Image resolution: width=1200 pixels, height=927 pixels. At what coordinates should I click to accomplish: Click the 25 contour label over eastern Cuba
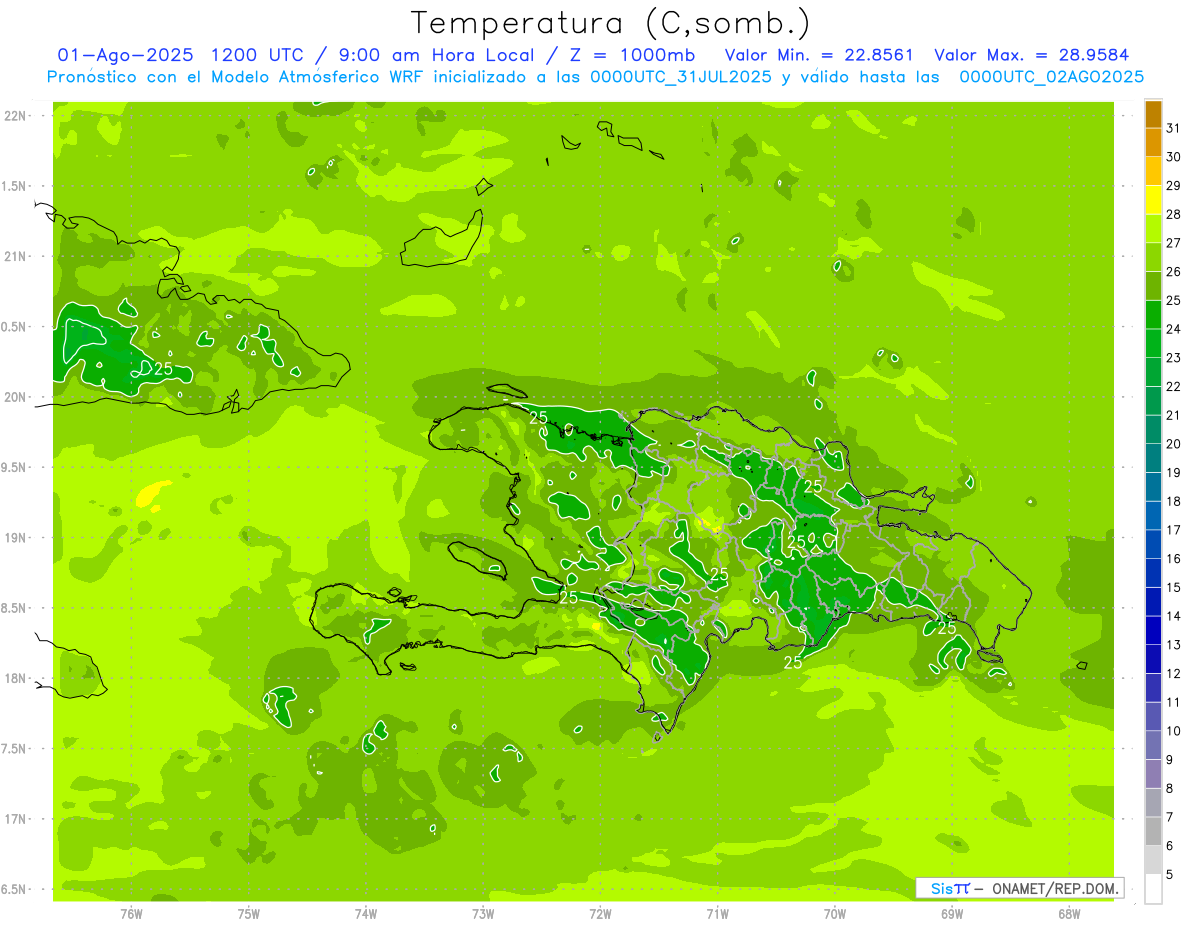click(163, 368)
